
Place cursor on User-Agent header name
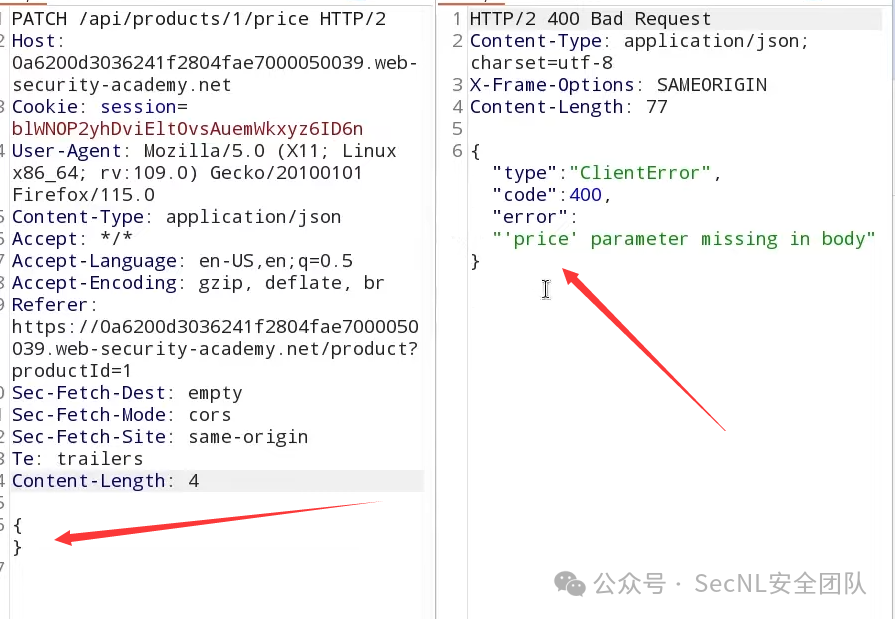click(x=67, y=151)
